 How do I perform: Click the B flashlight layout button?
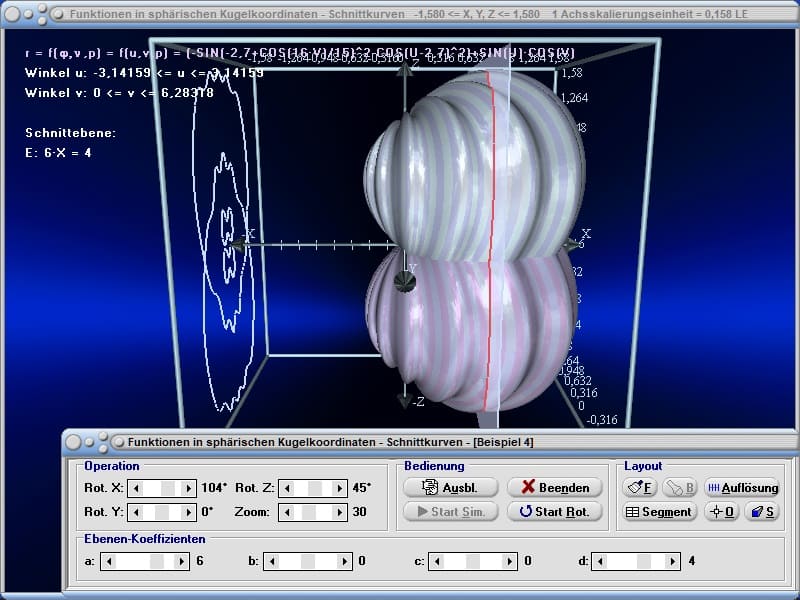pyautogui.click(x=680, y=488)
